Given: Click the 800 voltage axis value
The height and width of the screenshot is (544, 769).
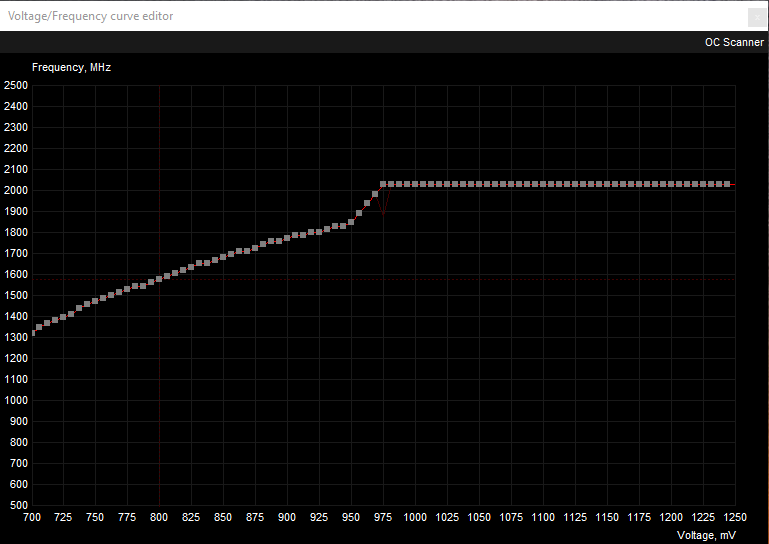Looking at the screenshot, I should point(159,518).
